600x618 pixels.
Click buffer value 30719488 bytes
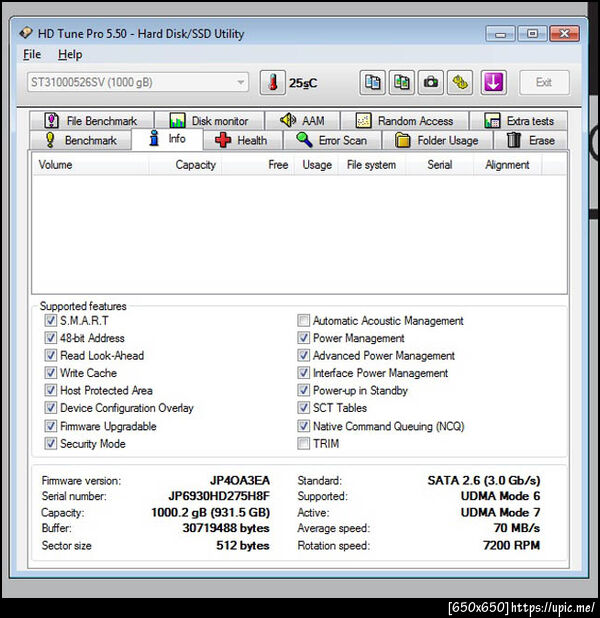pos(226,528)
